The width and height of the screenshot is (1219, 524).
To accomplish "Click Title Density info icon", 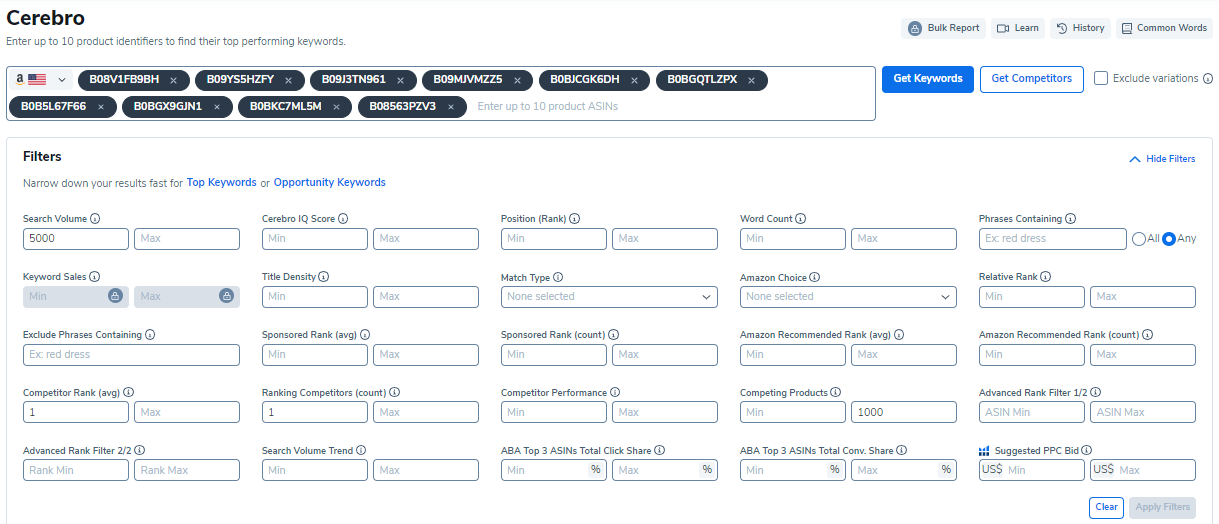I will click(x=324, y=277).
